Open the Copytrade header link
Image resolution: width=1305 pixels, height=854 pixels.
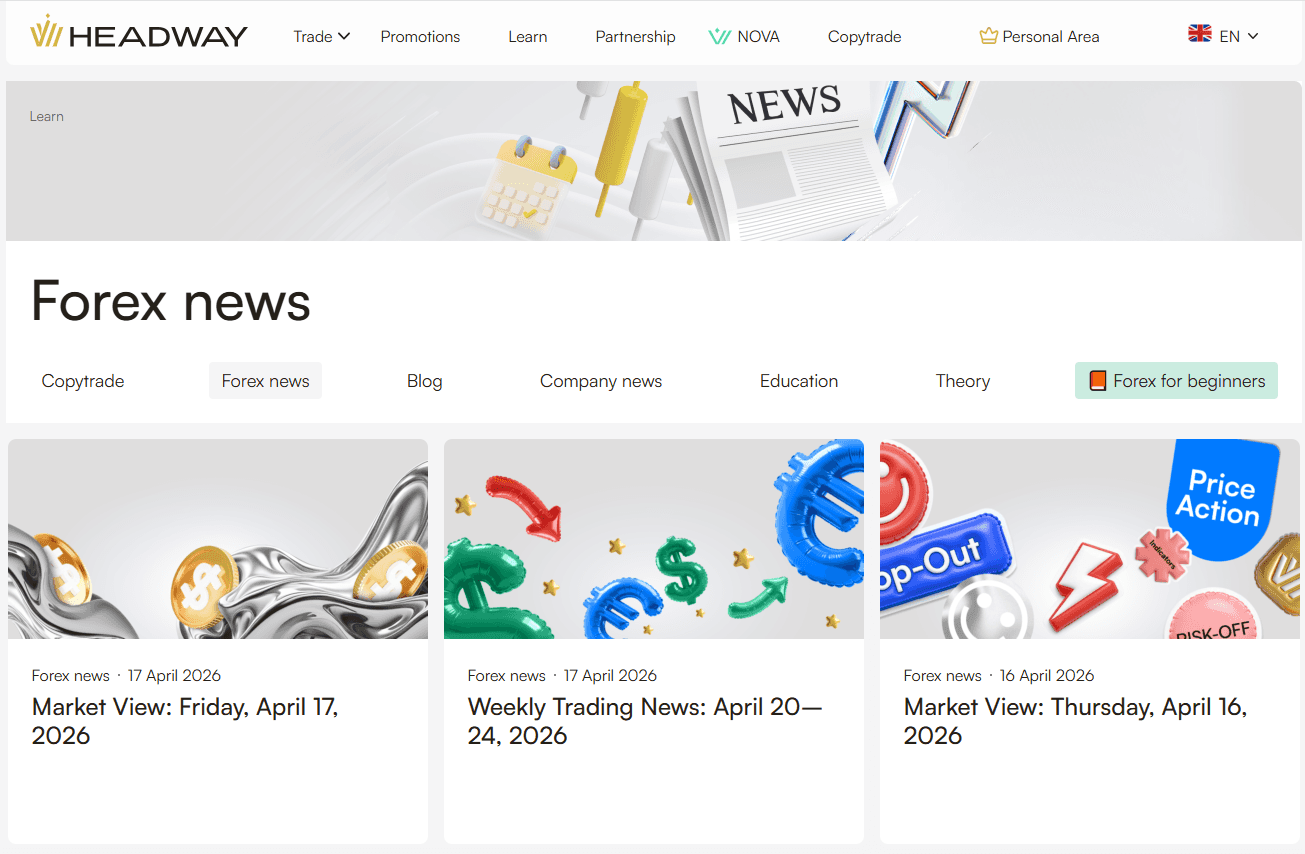coord(864,37)
